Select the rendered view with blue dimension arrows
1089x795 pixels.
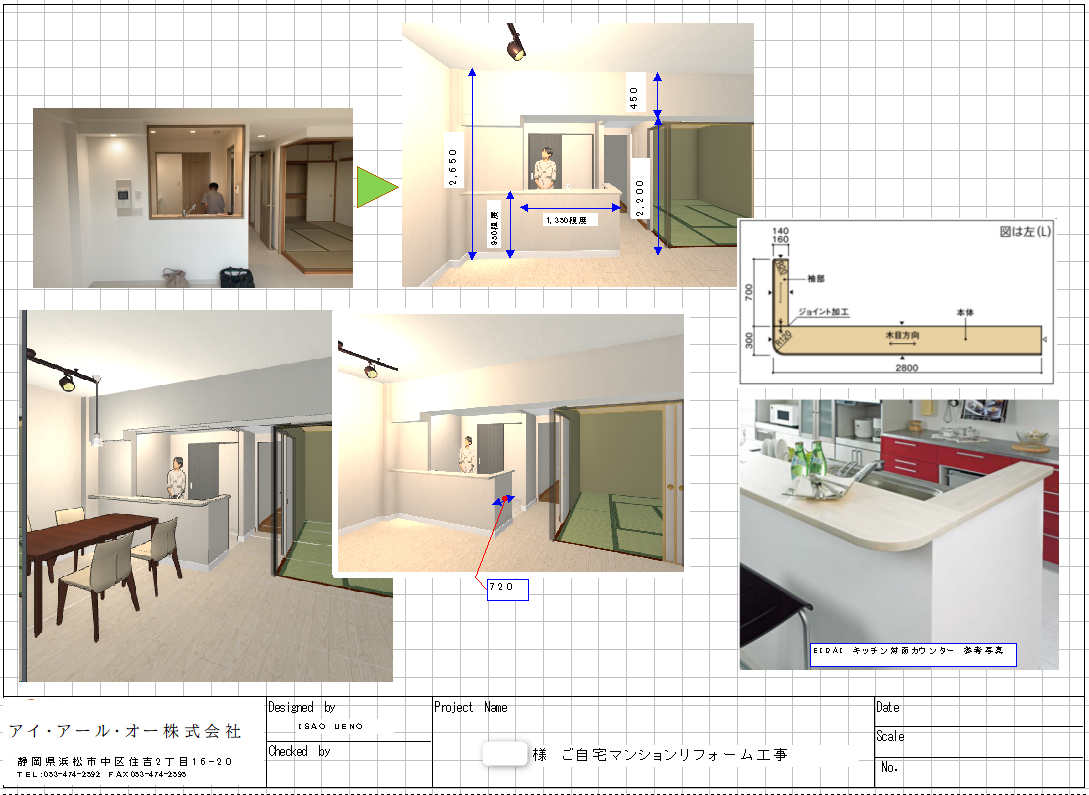[x=578, y=155]
